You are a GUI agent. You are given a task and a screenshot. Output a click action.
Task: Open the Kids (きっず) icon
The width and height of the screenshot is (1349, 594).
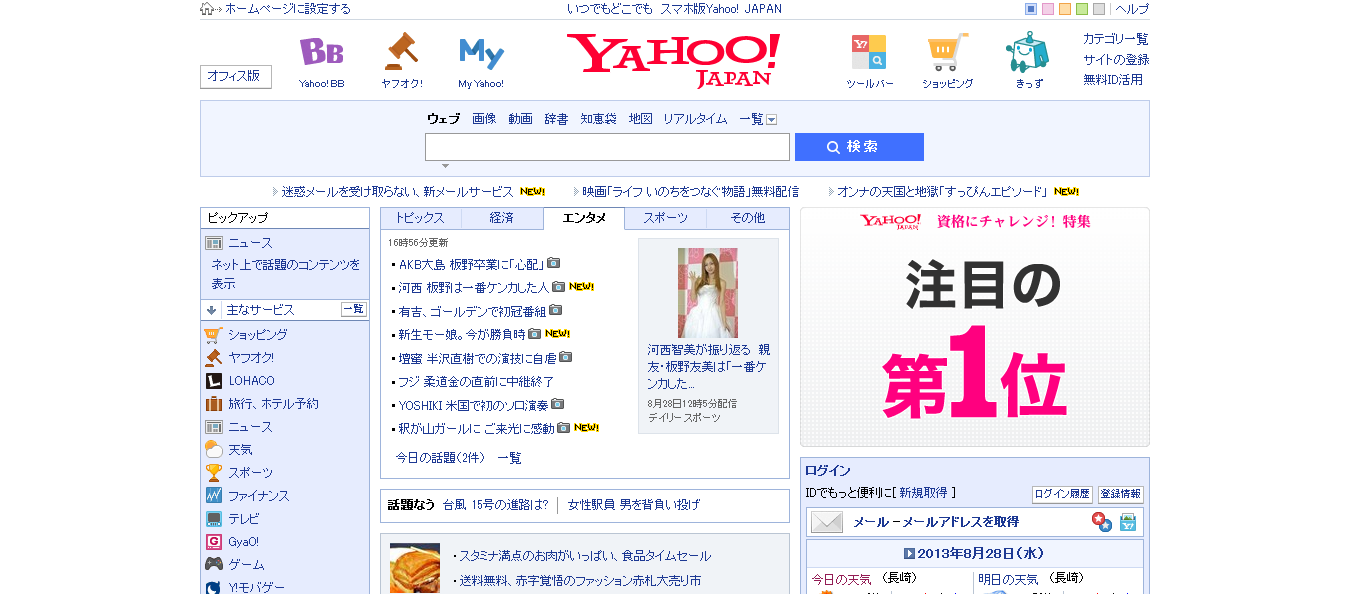(x=1027, y=52)
